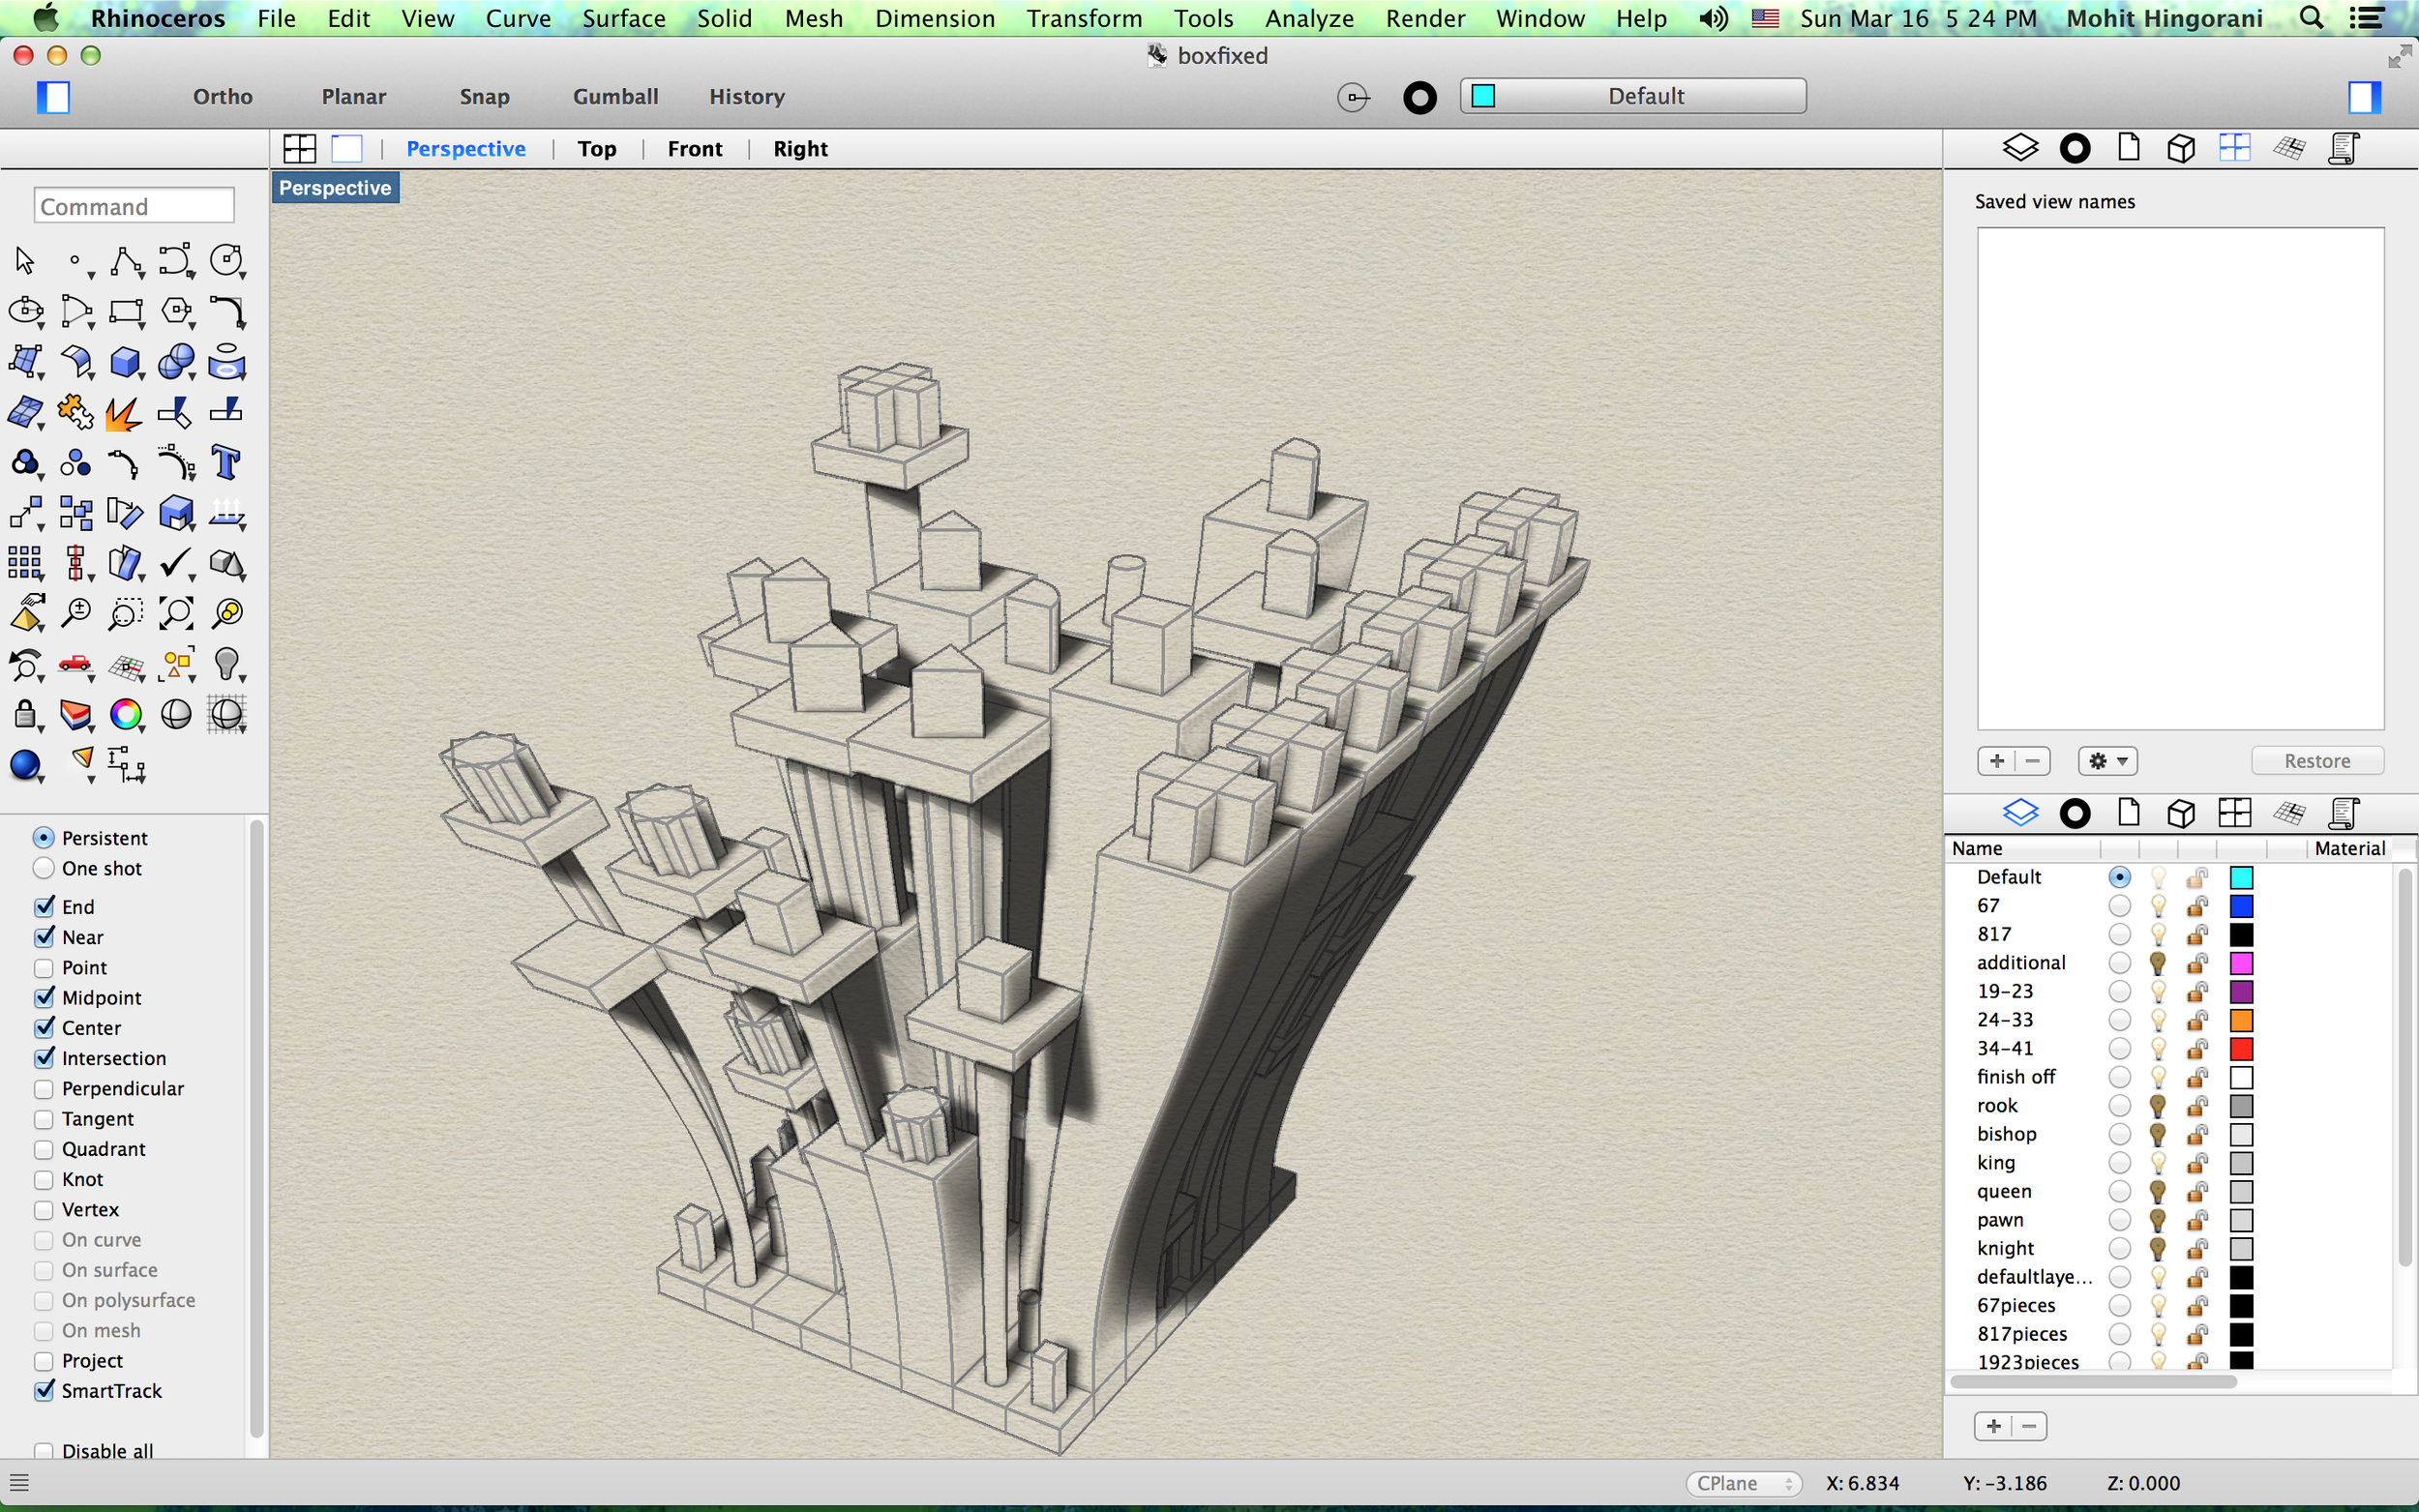Add a saved view with plus button
This screenshot has width=2419, height=1512.
tap(1996, 761)
